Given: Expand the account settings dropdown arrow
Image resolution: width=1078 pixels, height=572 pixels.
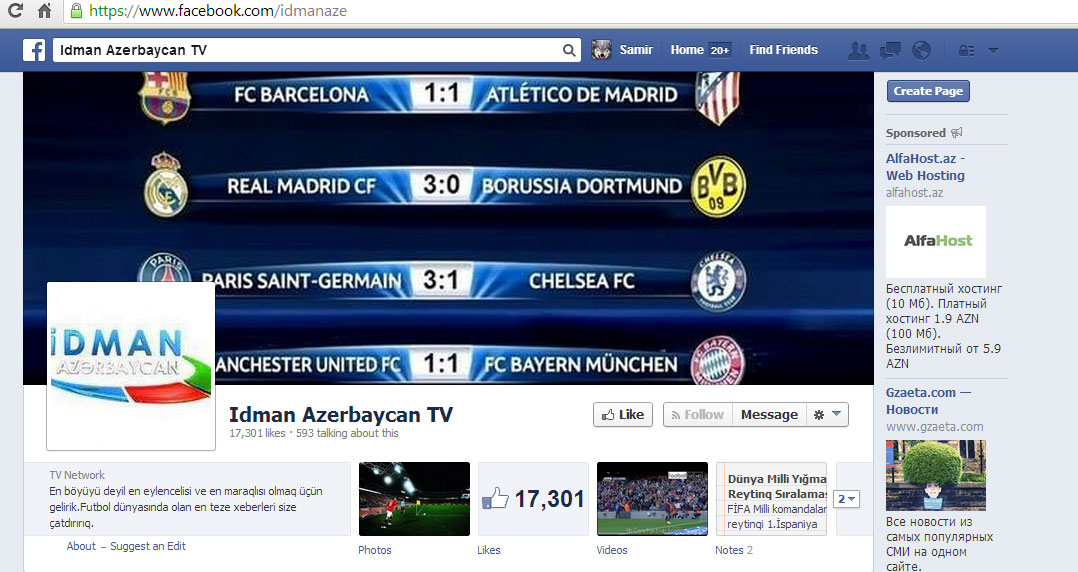Looking at the screenshot, I should click(993, 50).
